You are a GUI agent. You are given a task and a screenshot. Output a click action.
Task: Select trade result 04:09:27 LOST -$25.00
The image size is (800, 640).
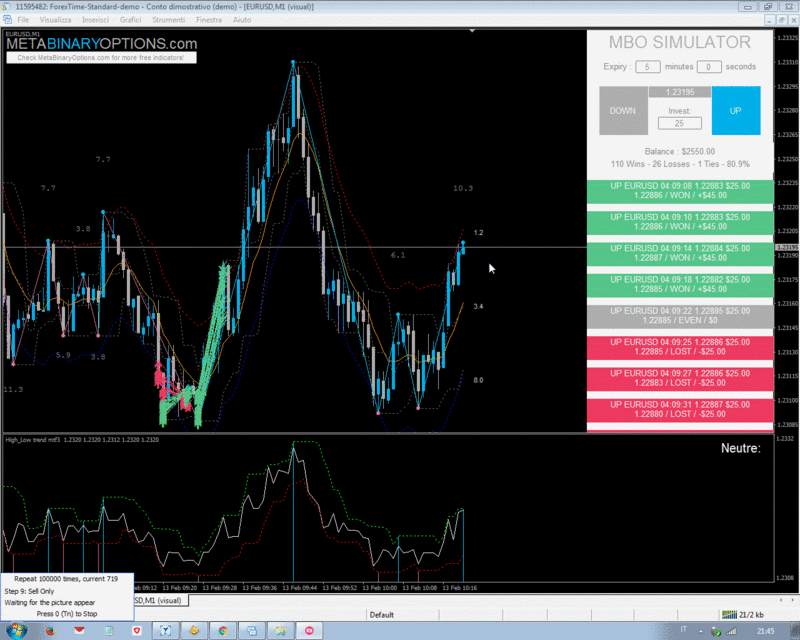680,378
